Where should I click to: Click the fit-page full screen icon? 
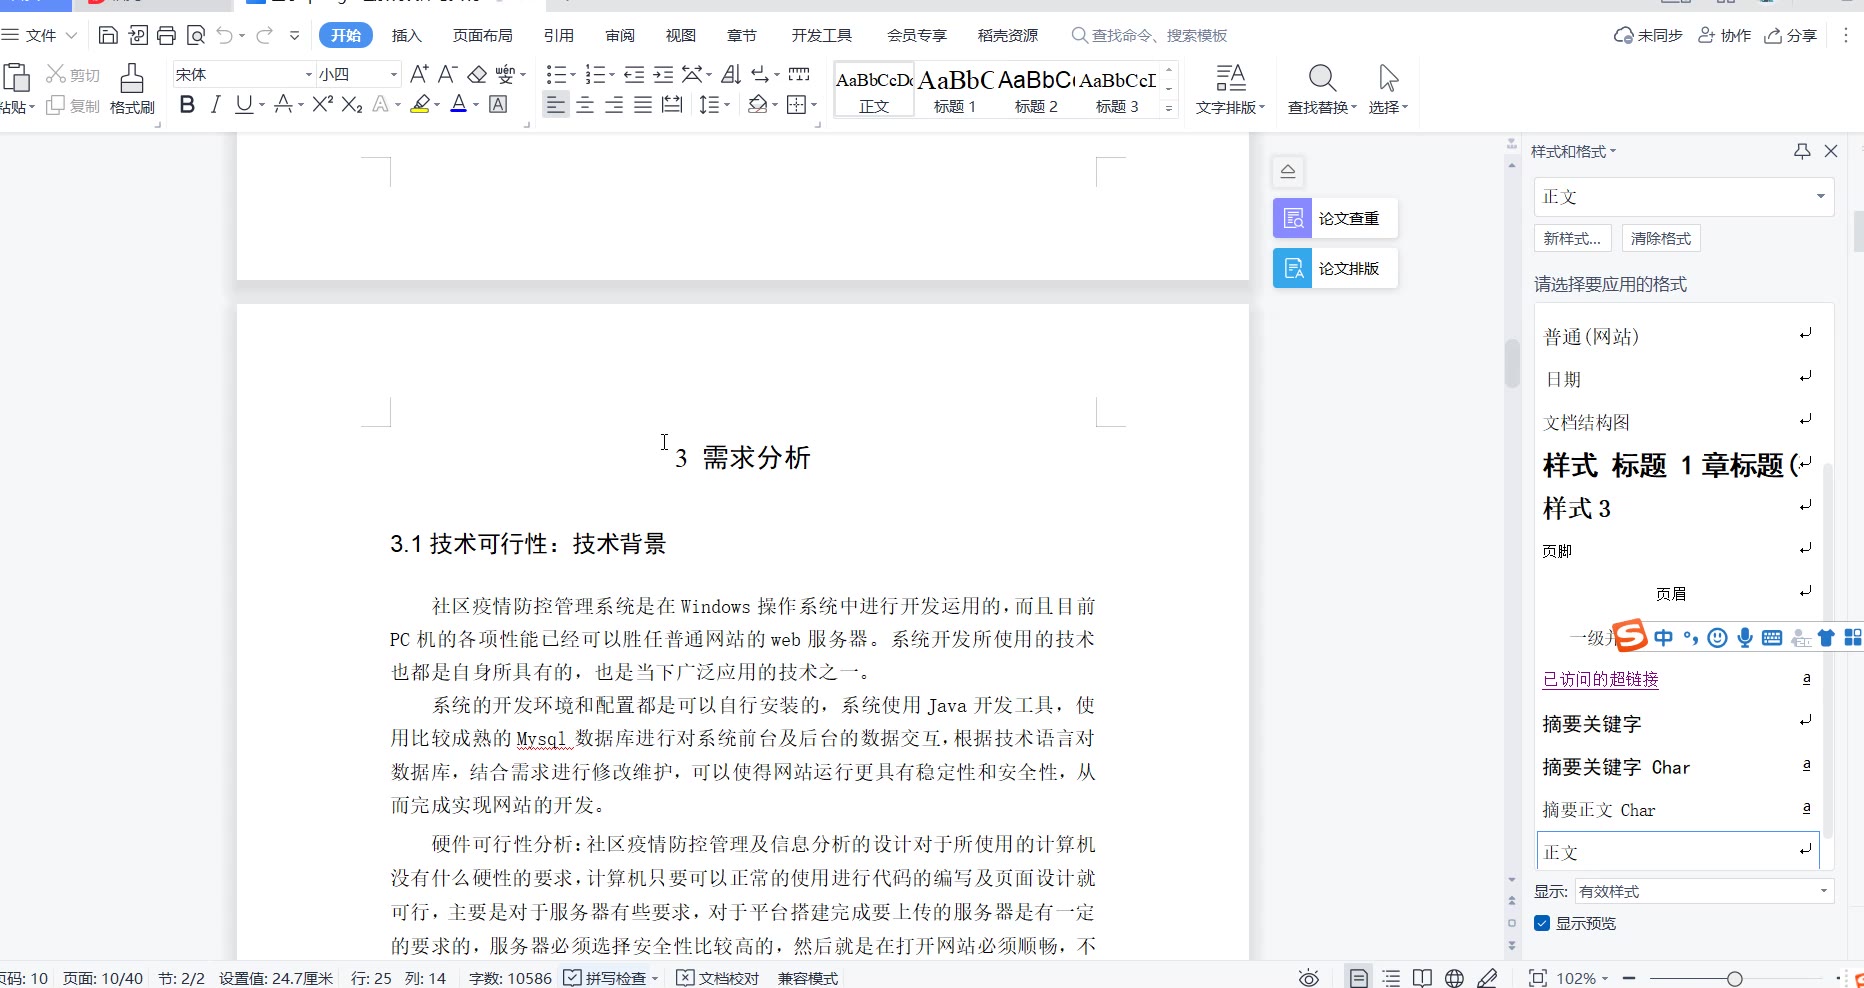(x=1538, y=978)
